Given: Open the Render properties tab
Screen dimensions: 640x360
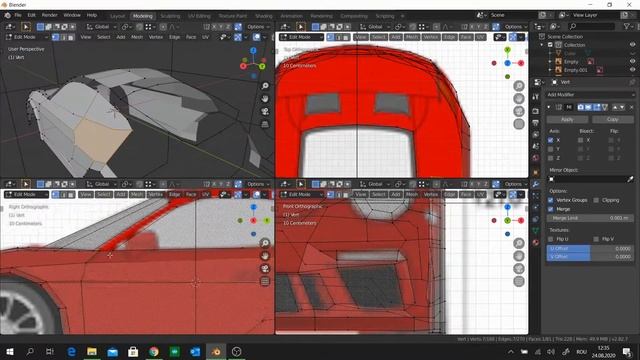Looking at the screenshot, I should coord(536,111).
